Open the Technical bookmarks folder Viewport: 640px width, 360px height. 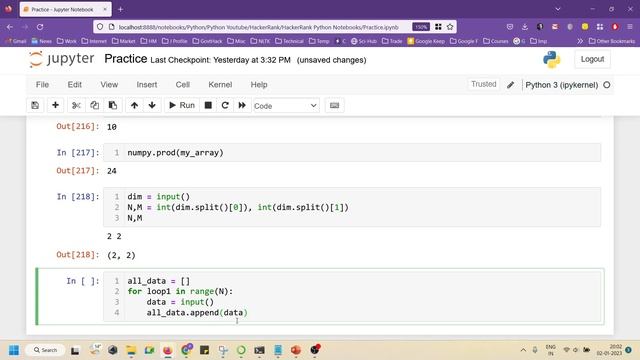click(289, 41)
